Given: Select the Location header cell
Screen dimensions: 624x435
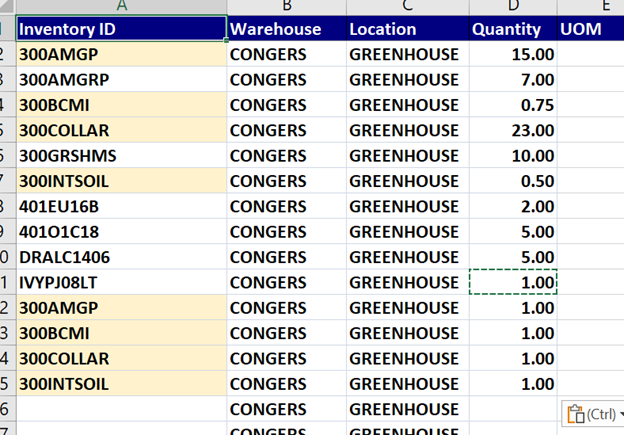Looking at the screenshot, I should pos(406,29).
